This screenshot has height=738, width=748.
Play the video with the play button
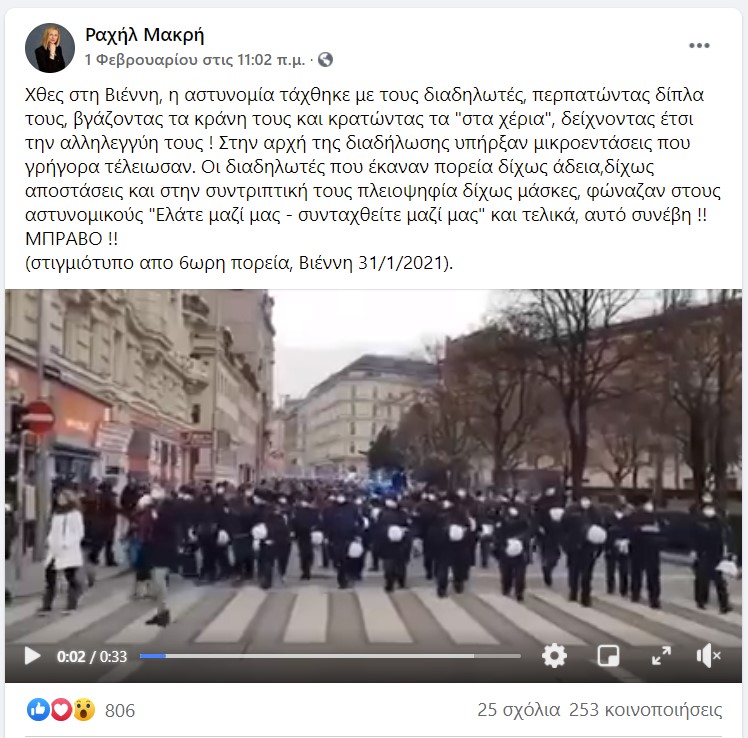click(32, 656)
